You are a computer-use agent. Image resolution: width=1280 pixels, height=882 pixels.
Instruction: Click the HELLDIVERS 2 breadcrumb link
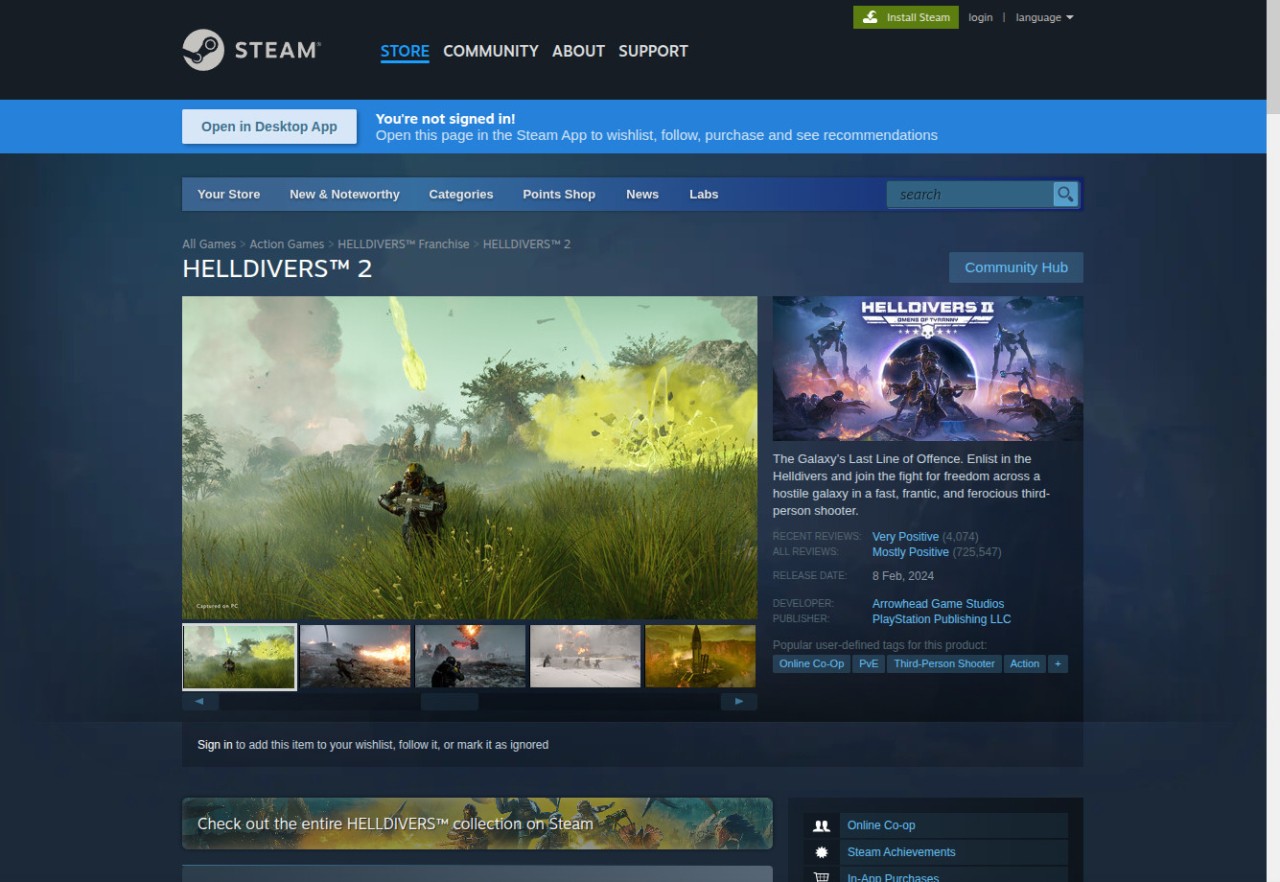click(526, 244)
